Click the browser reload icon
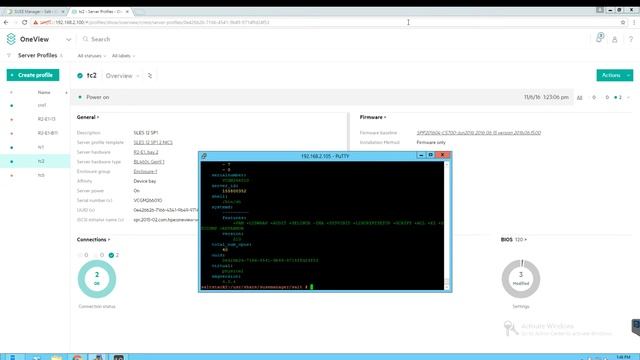This screenshot has height=360, width=640. coord(24,22)
